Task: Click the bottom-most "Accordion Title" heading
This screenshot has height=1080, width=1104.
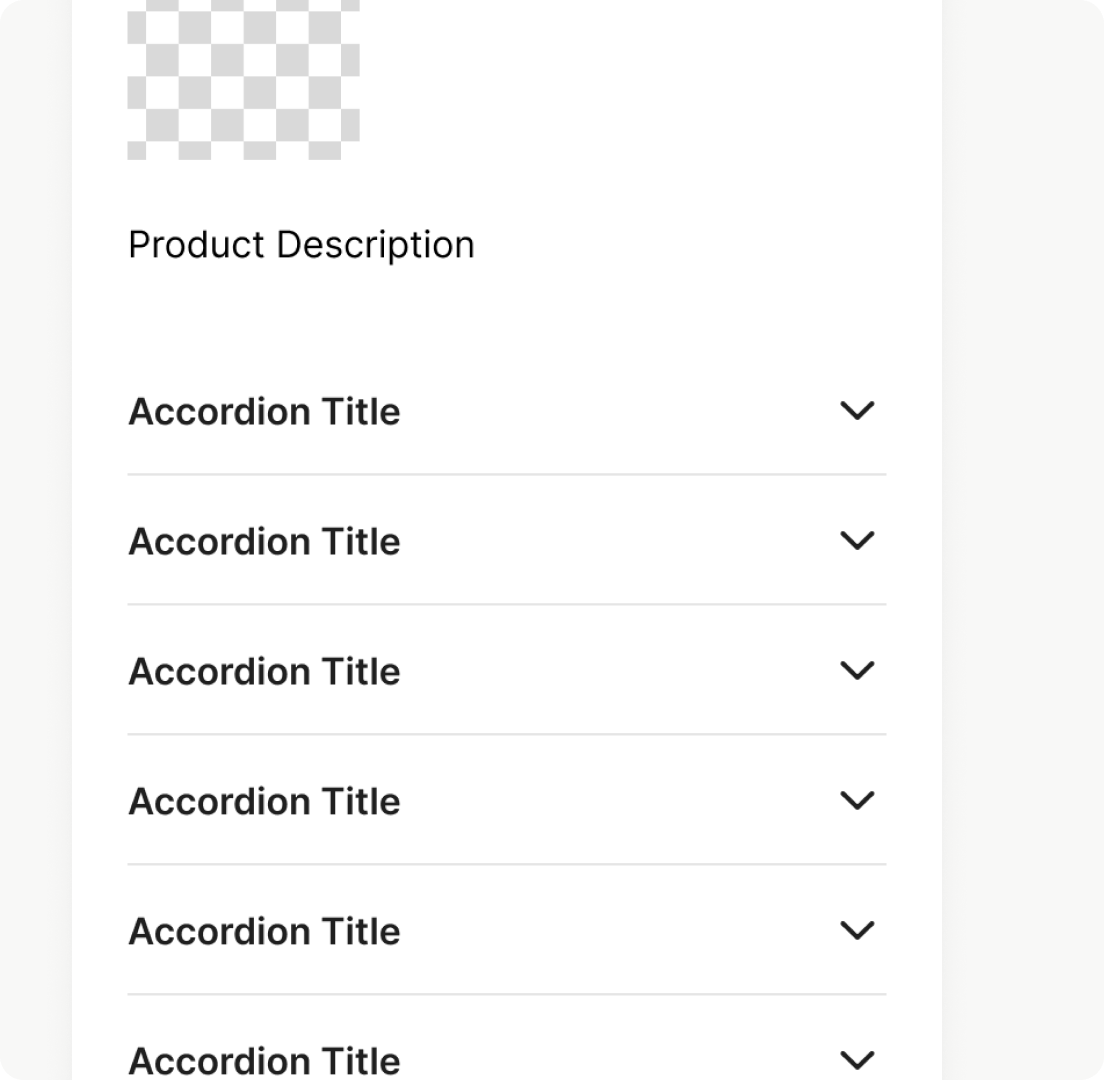Action: [x=264, y=1061]
